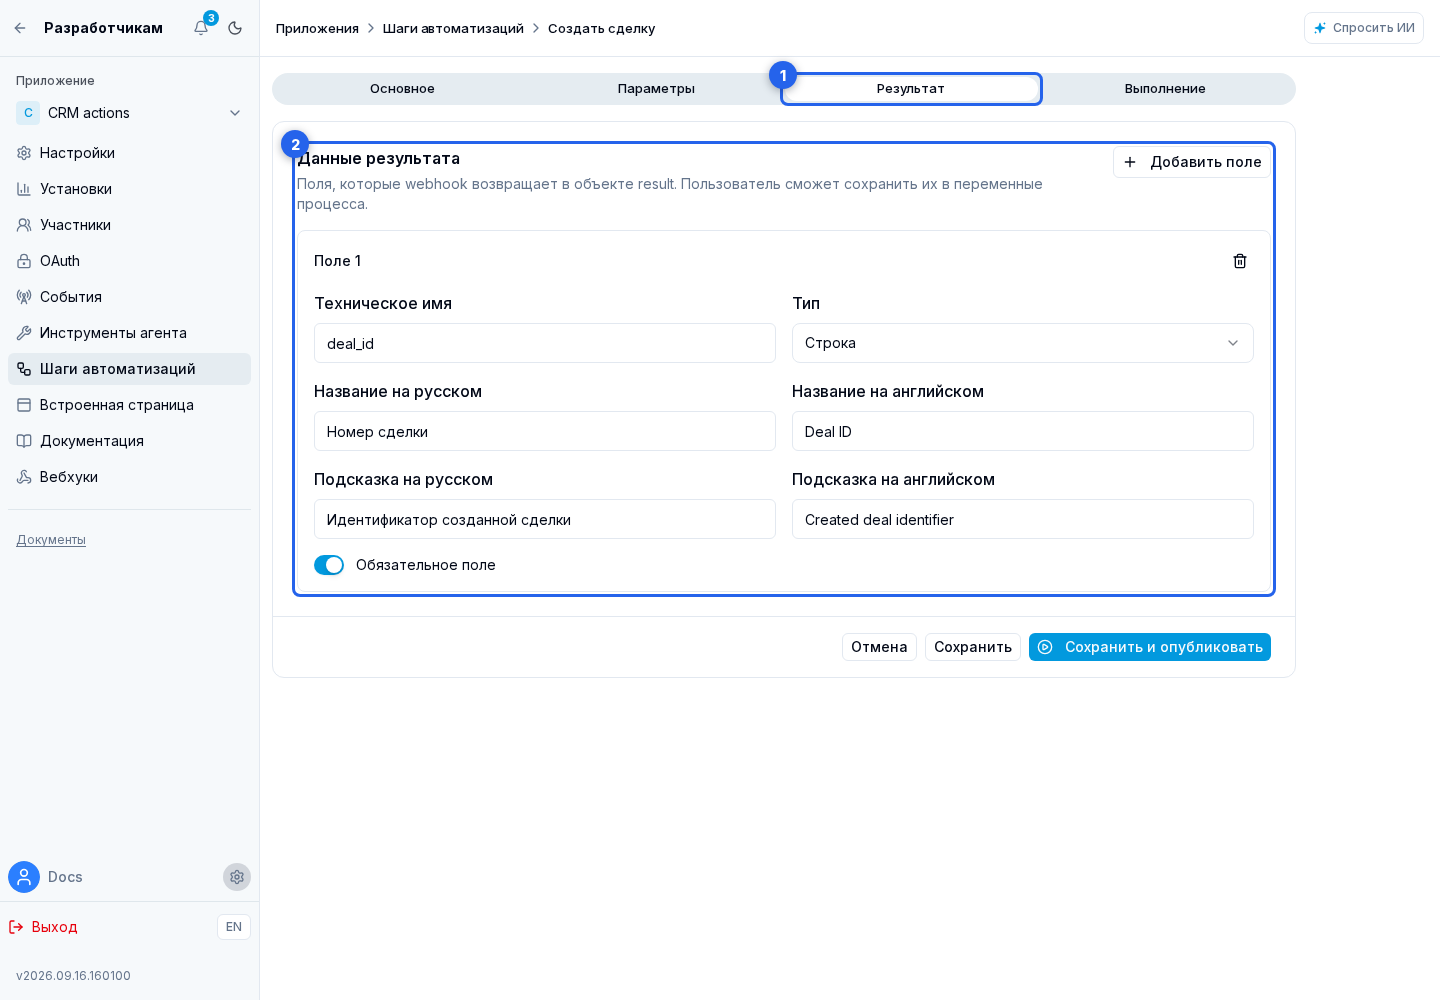Click the Название на русском input
This screenshot has height=1000, width=1440.
(545, 431)
